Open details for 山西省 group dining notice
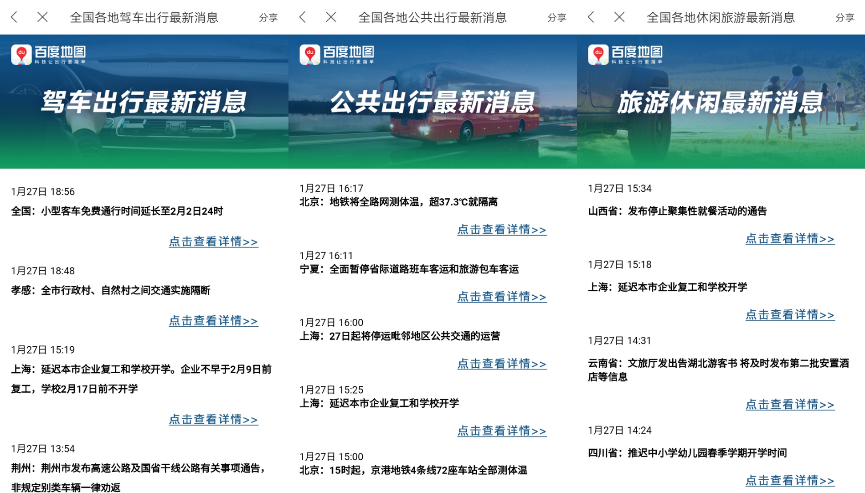The width and height of the screenshot is (865, 493). (x=789, y=239)
